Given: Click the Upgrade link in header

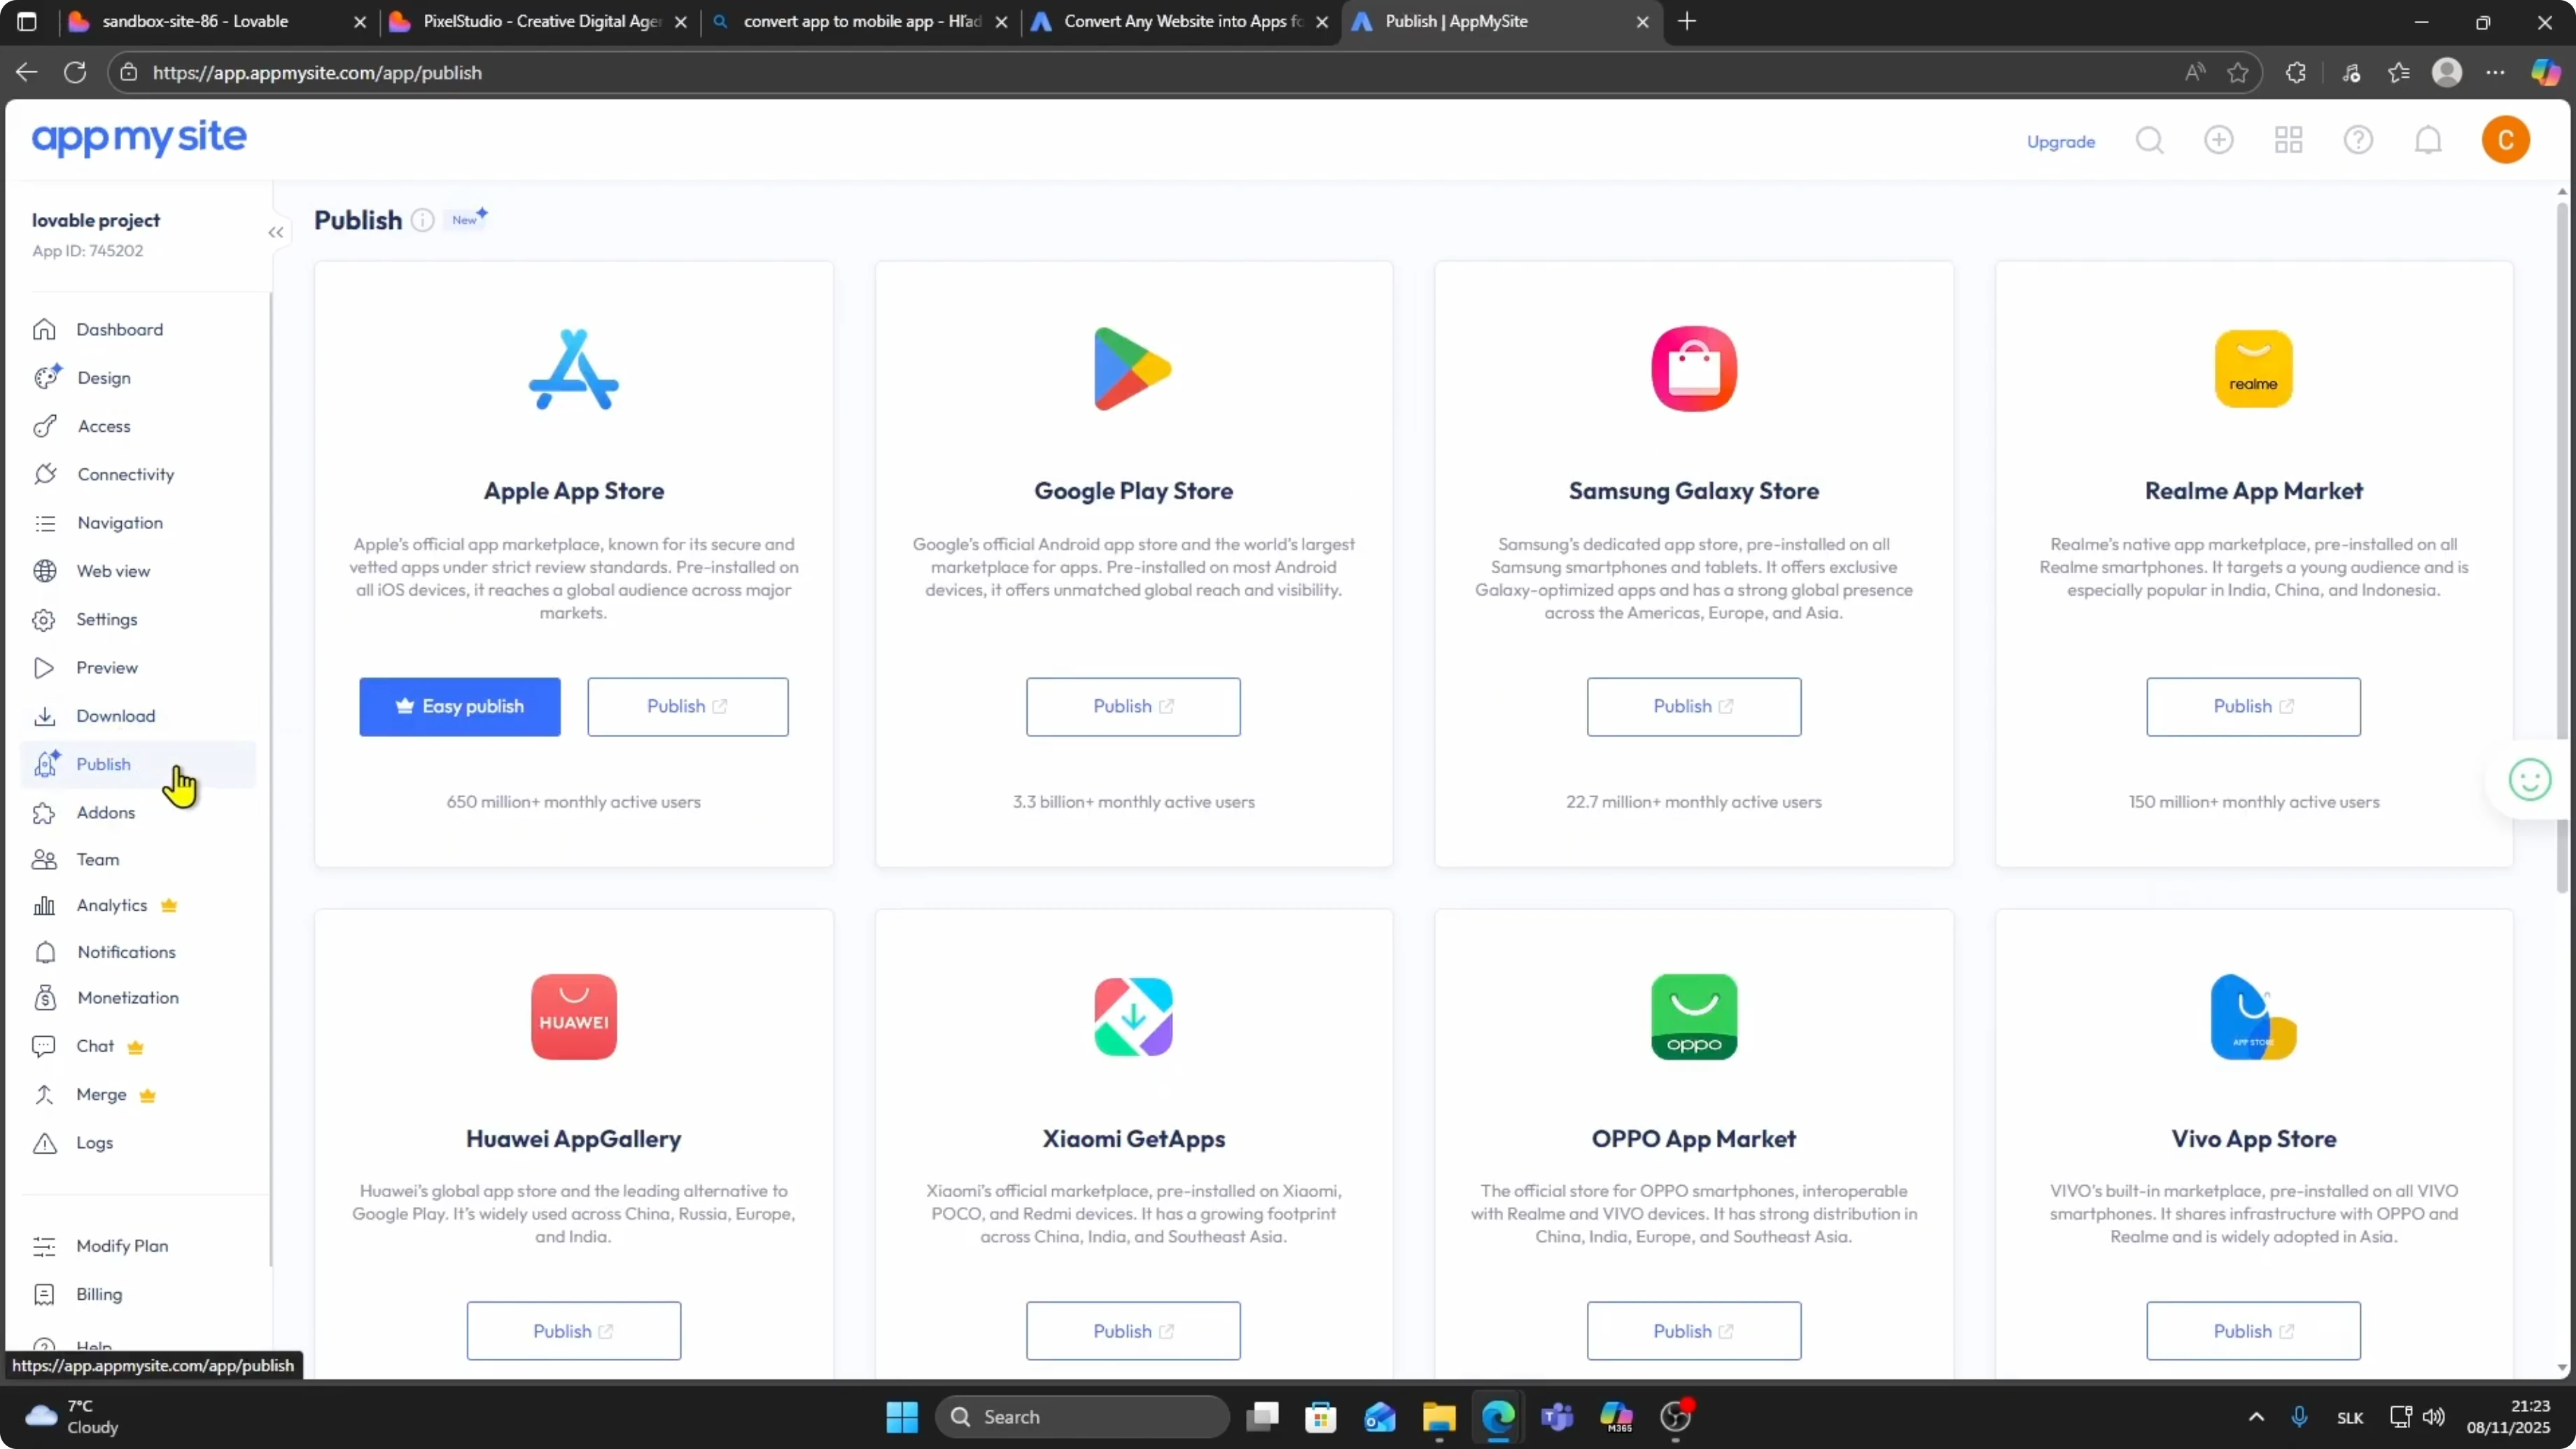Looking at the screenshot, I should 2060,141.
